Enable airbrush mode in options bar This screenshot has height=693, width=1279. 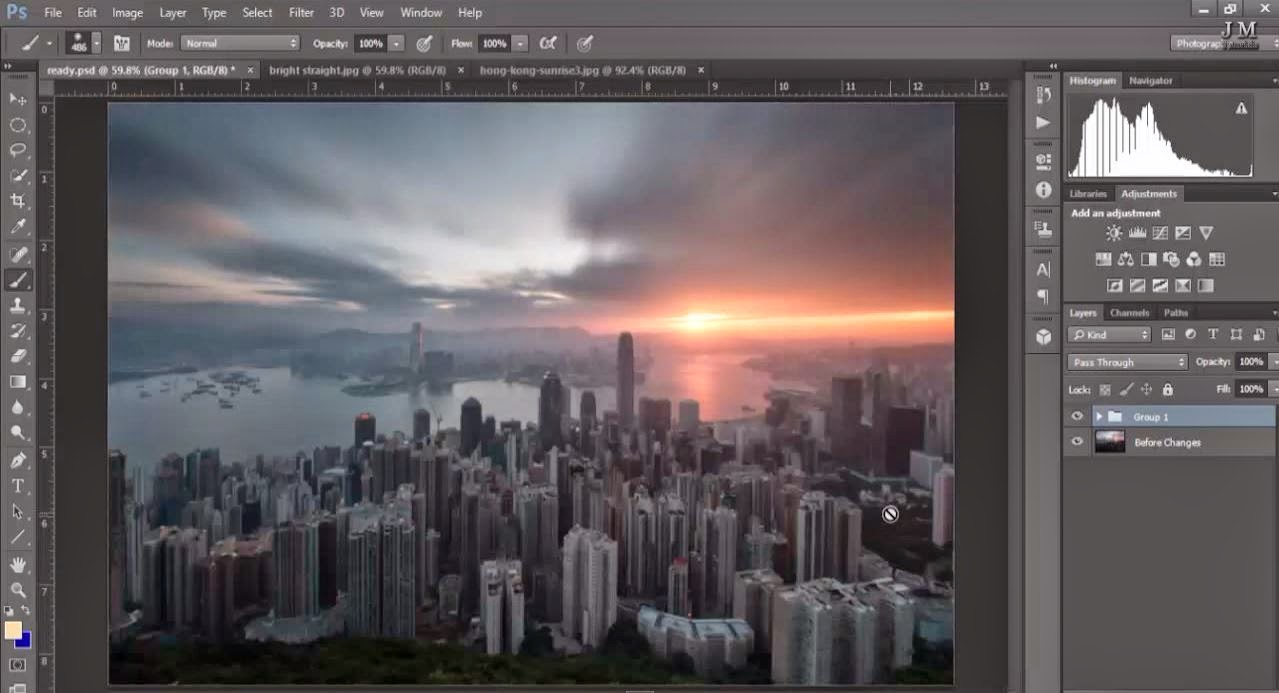548,43
